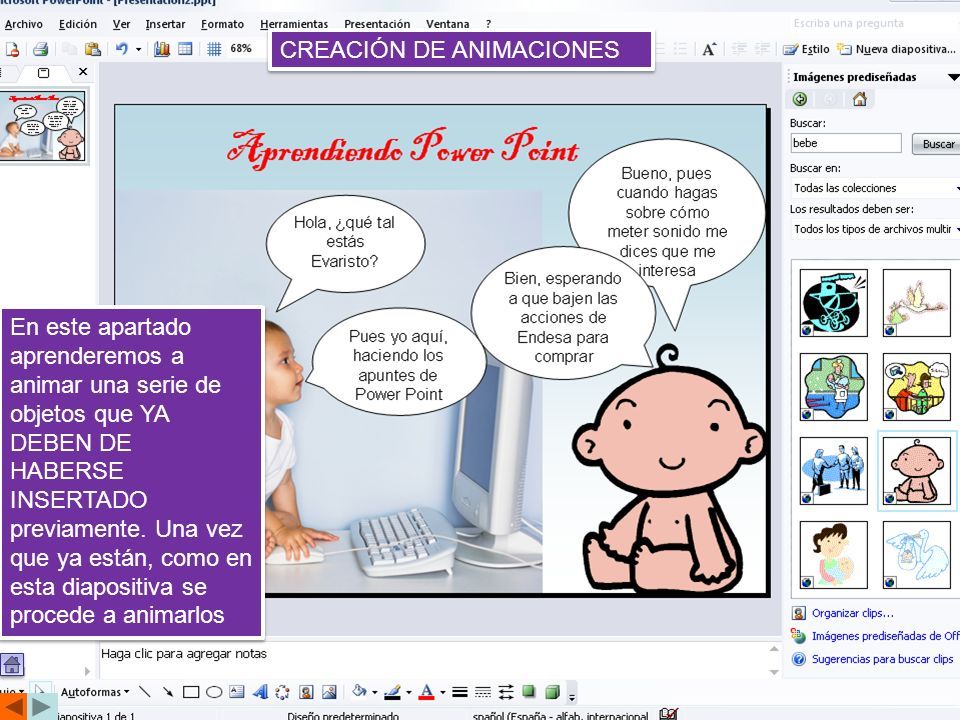Toggle the grid display icon
960x720 pixels.
[214, 49]
